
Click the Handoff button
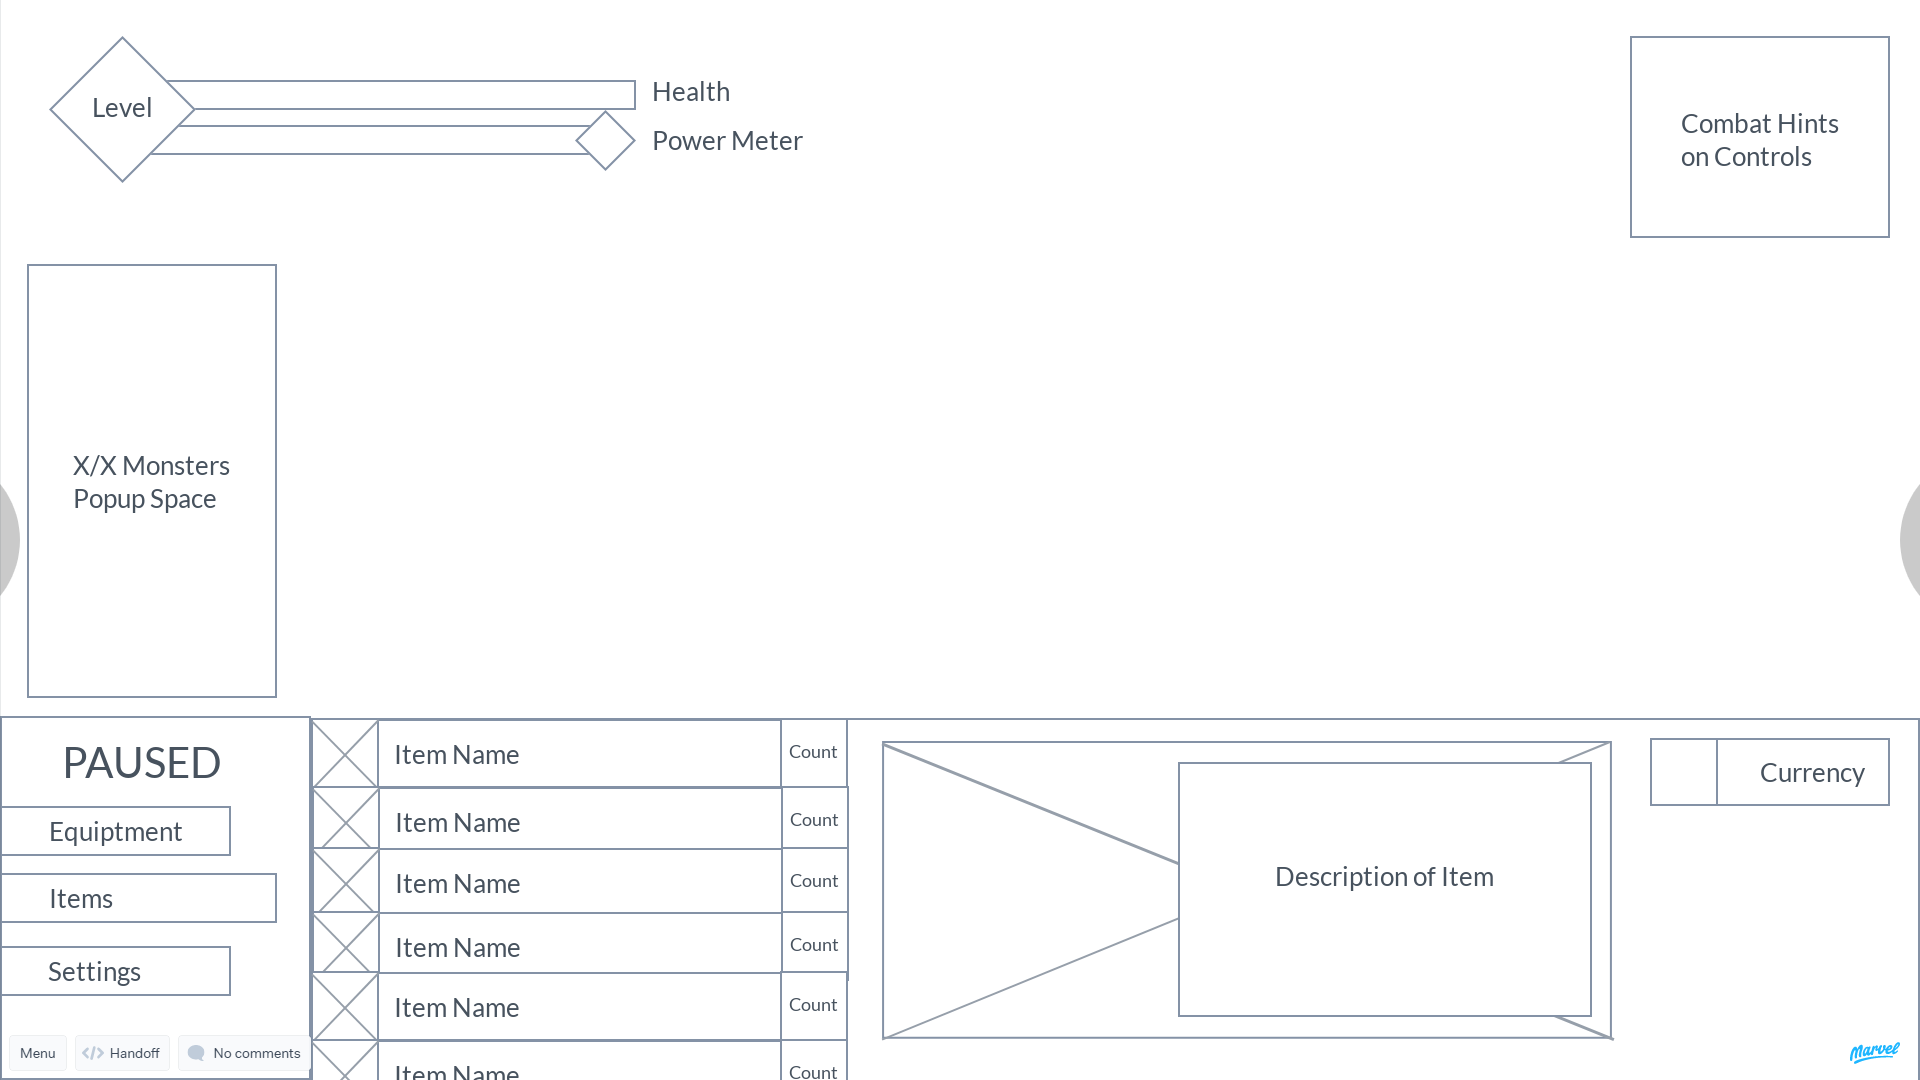(121, 1052)
